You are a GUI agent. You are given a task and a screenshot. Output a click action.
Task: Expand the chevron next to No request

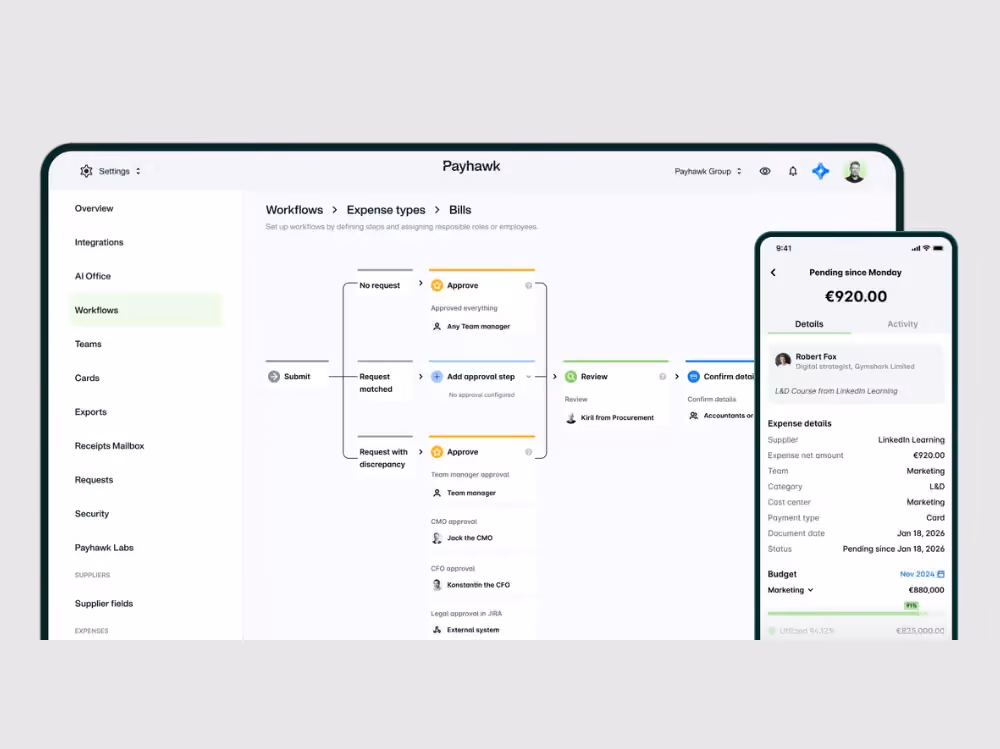[x=420, y=283]
